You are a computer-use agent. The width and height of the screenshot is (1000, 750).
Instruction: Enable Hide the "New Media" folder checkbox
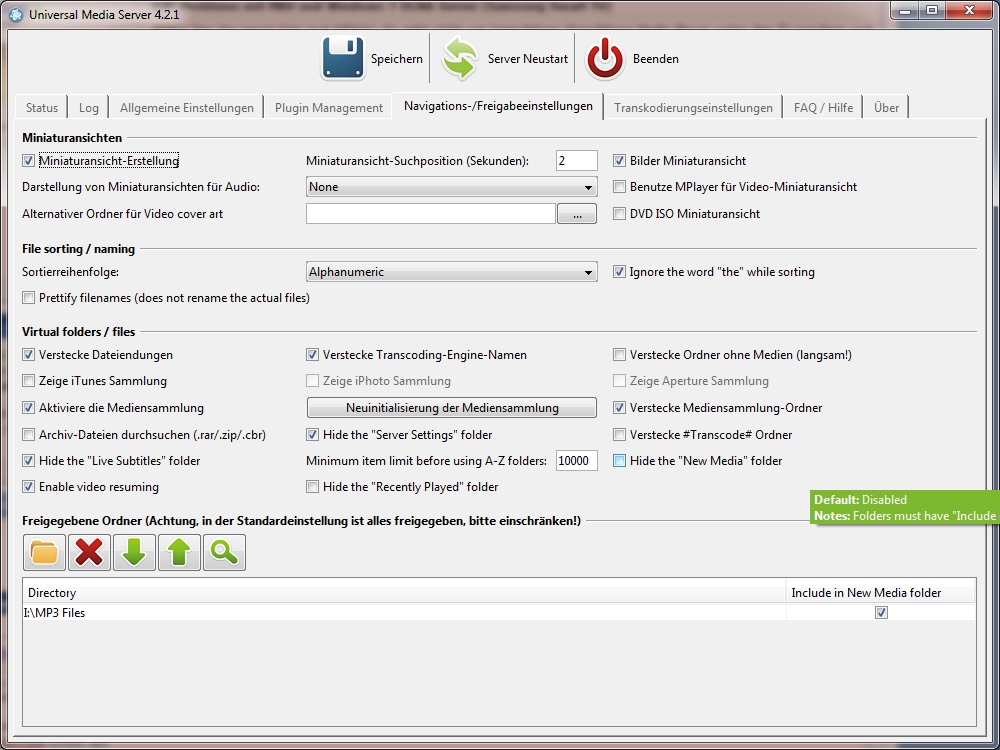click(x=619, y=460)
